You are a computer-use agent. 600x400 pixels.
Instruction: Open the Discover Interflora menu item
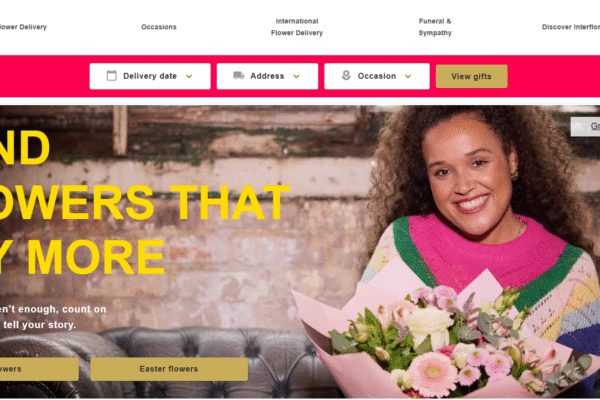click(x=571, y=27)
